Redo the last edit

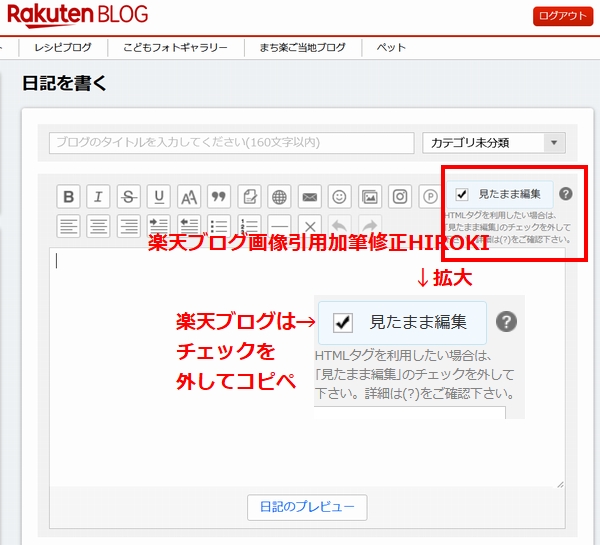tap(370, 226)
